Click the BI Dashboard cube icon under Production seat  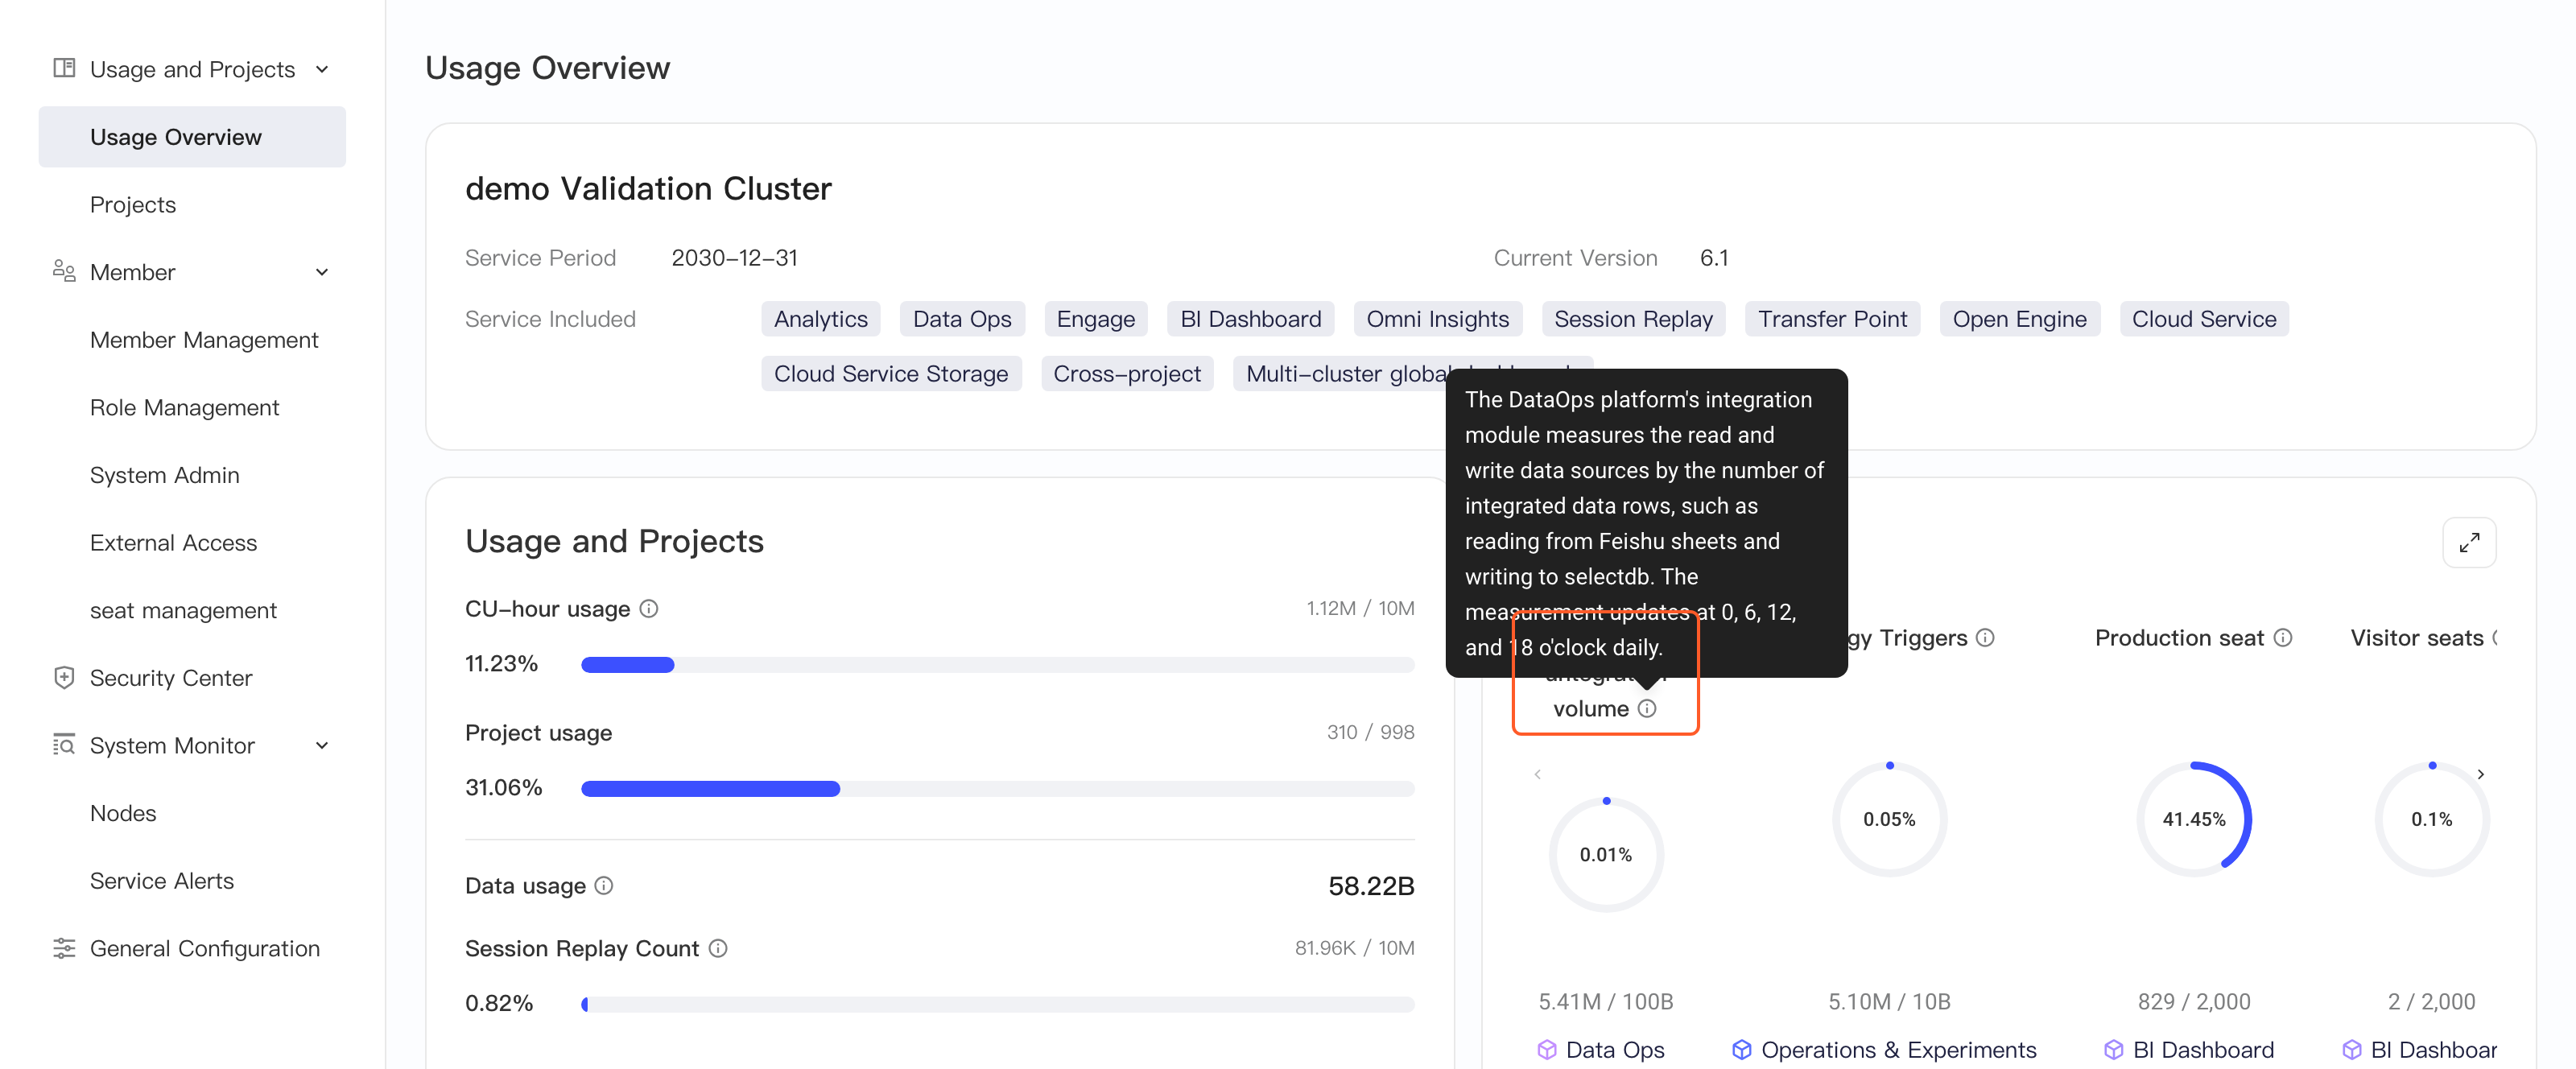[2114, 1049]
